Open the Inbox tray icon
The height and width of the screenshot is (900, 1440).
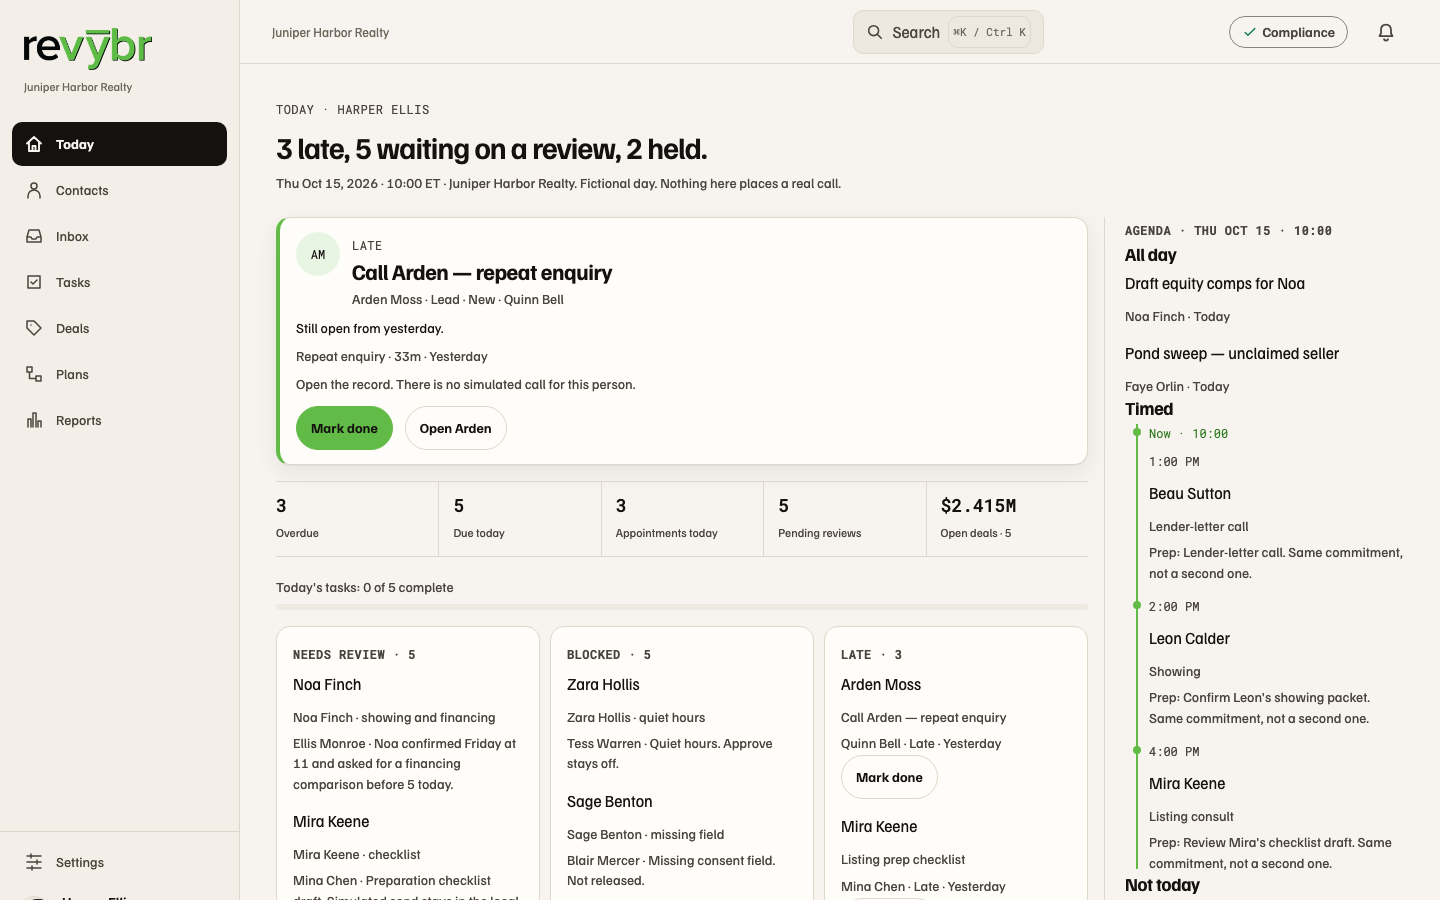[34, 236]
